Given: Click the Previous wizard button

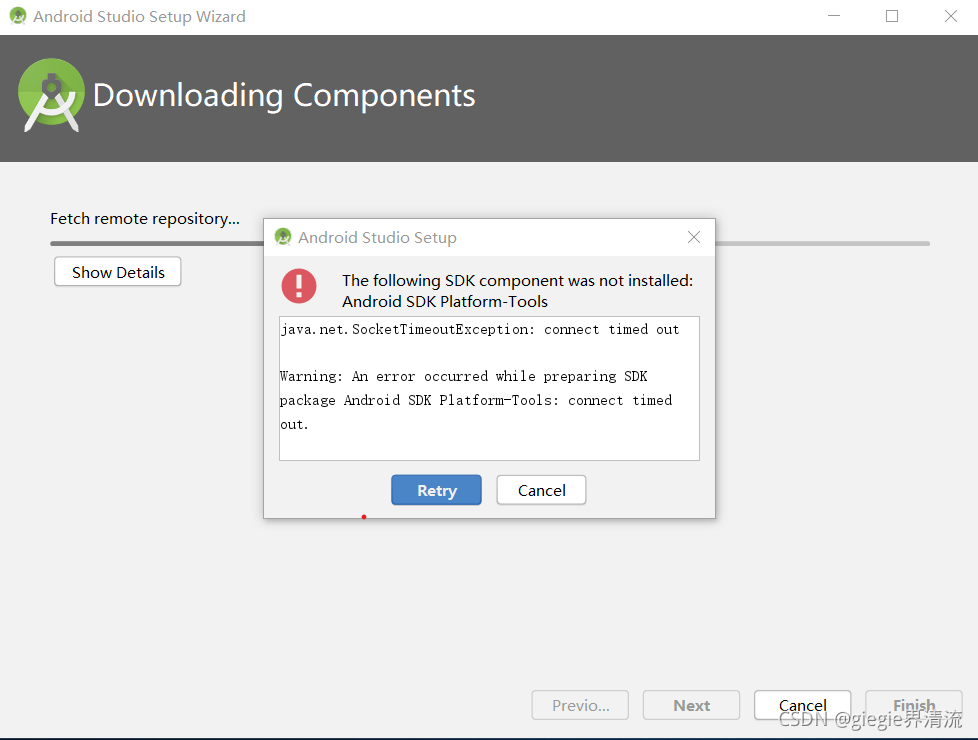Looking at the screenshot, I should [x=580, y=705].
